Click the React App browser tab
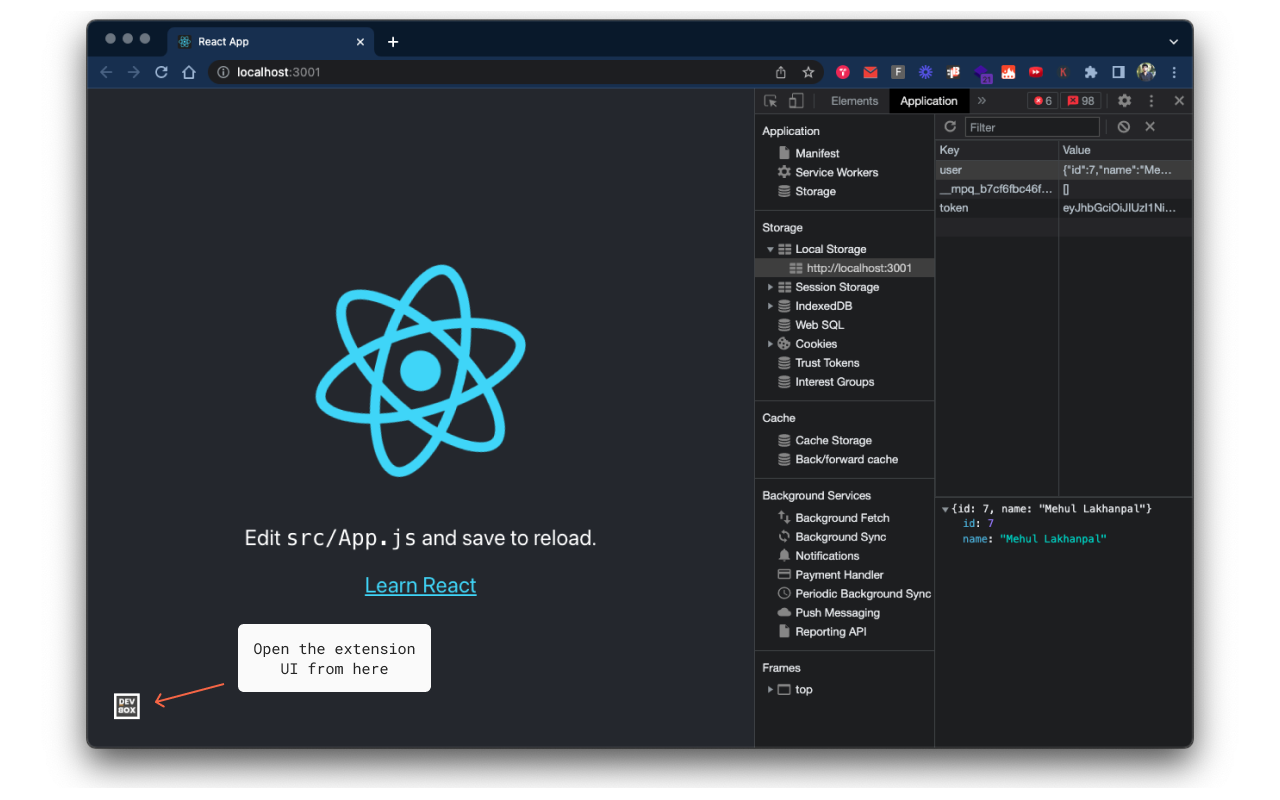The image size is (1280, 800). pyautogui.click(x=271, y=42)
